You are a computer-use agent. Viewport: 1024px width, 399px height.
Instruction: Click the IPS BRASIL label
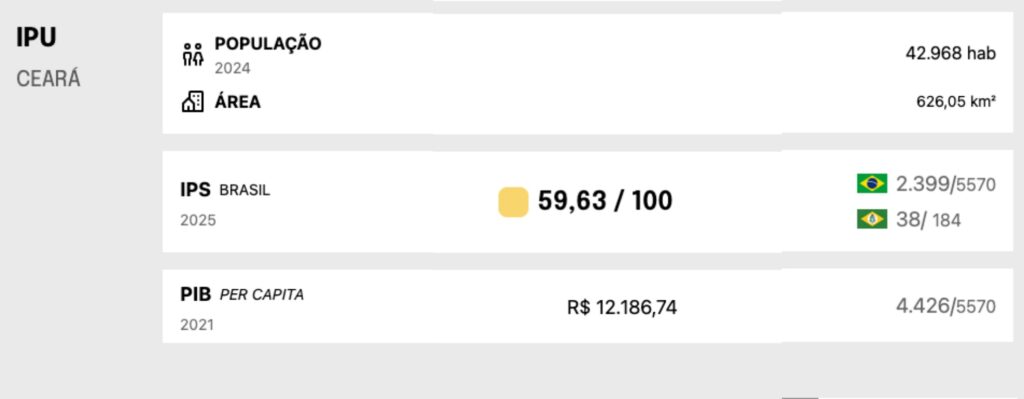pos(225,190)
